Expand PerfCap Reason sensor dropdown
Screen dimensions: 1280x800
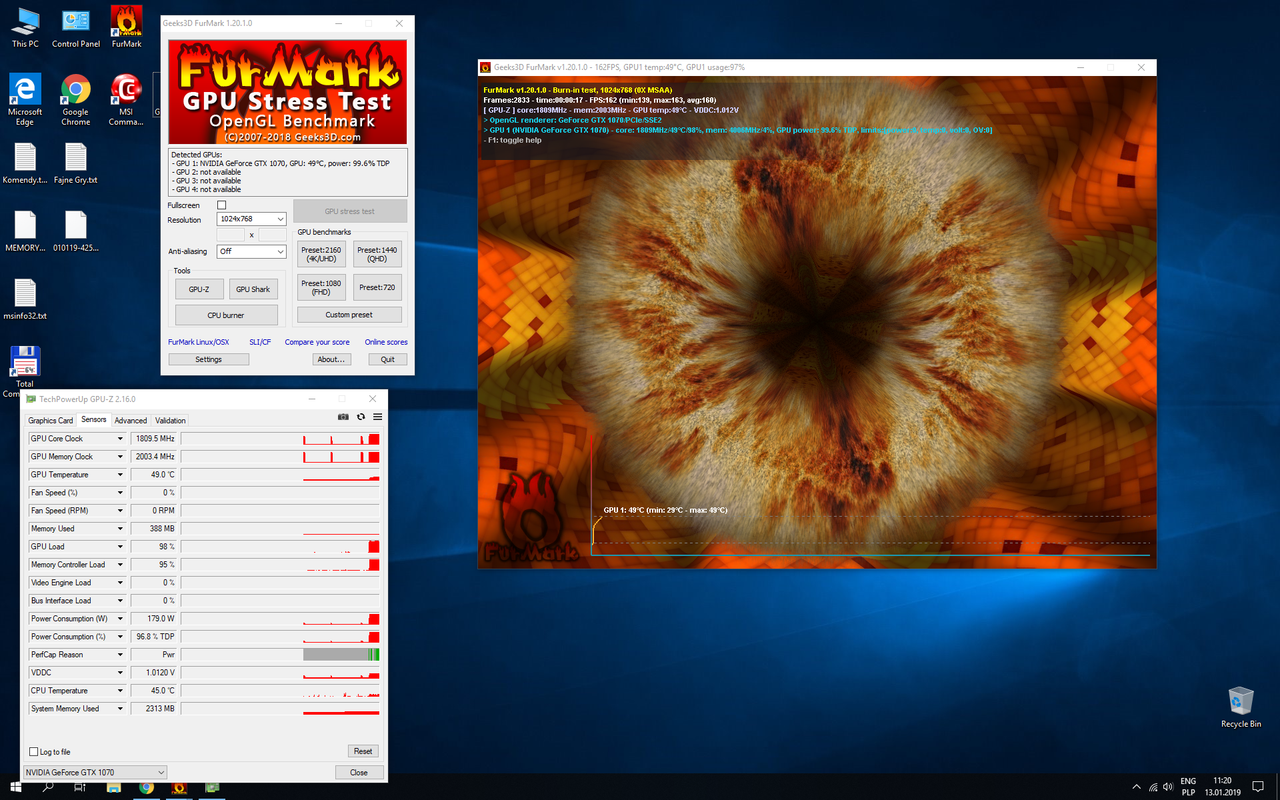pyautogui.click(x=120, y=655)
